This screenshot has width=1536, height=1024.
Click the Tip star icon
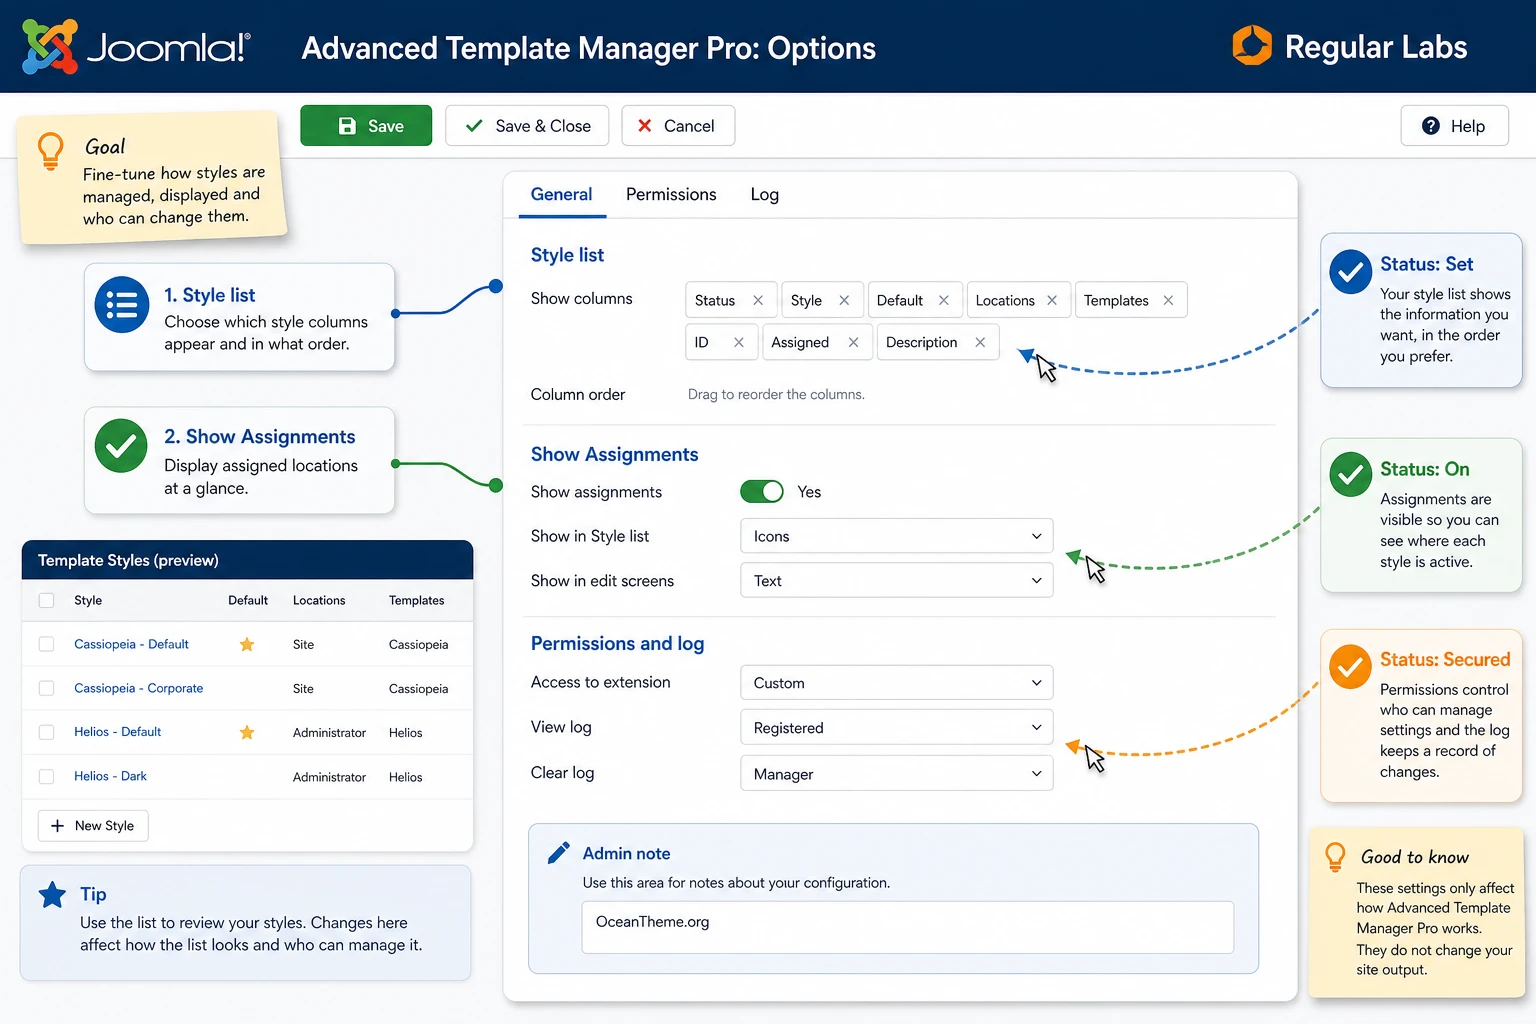click(x=52, y=894)
